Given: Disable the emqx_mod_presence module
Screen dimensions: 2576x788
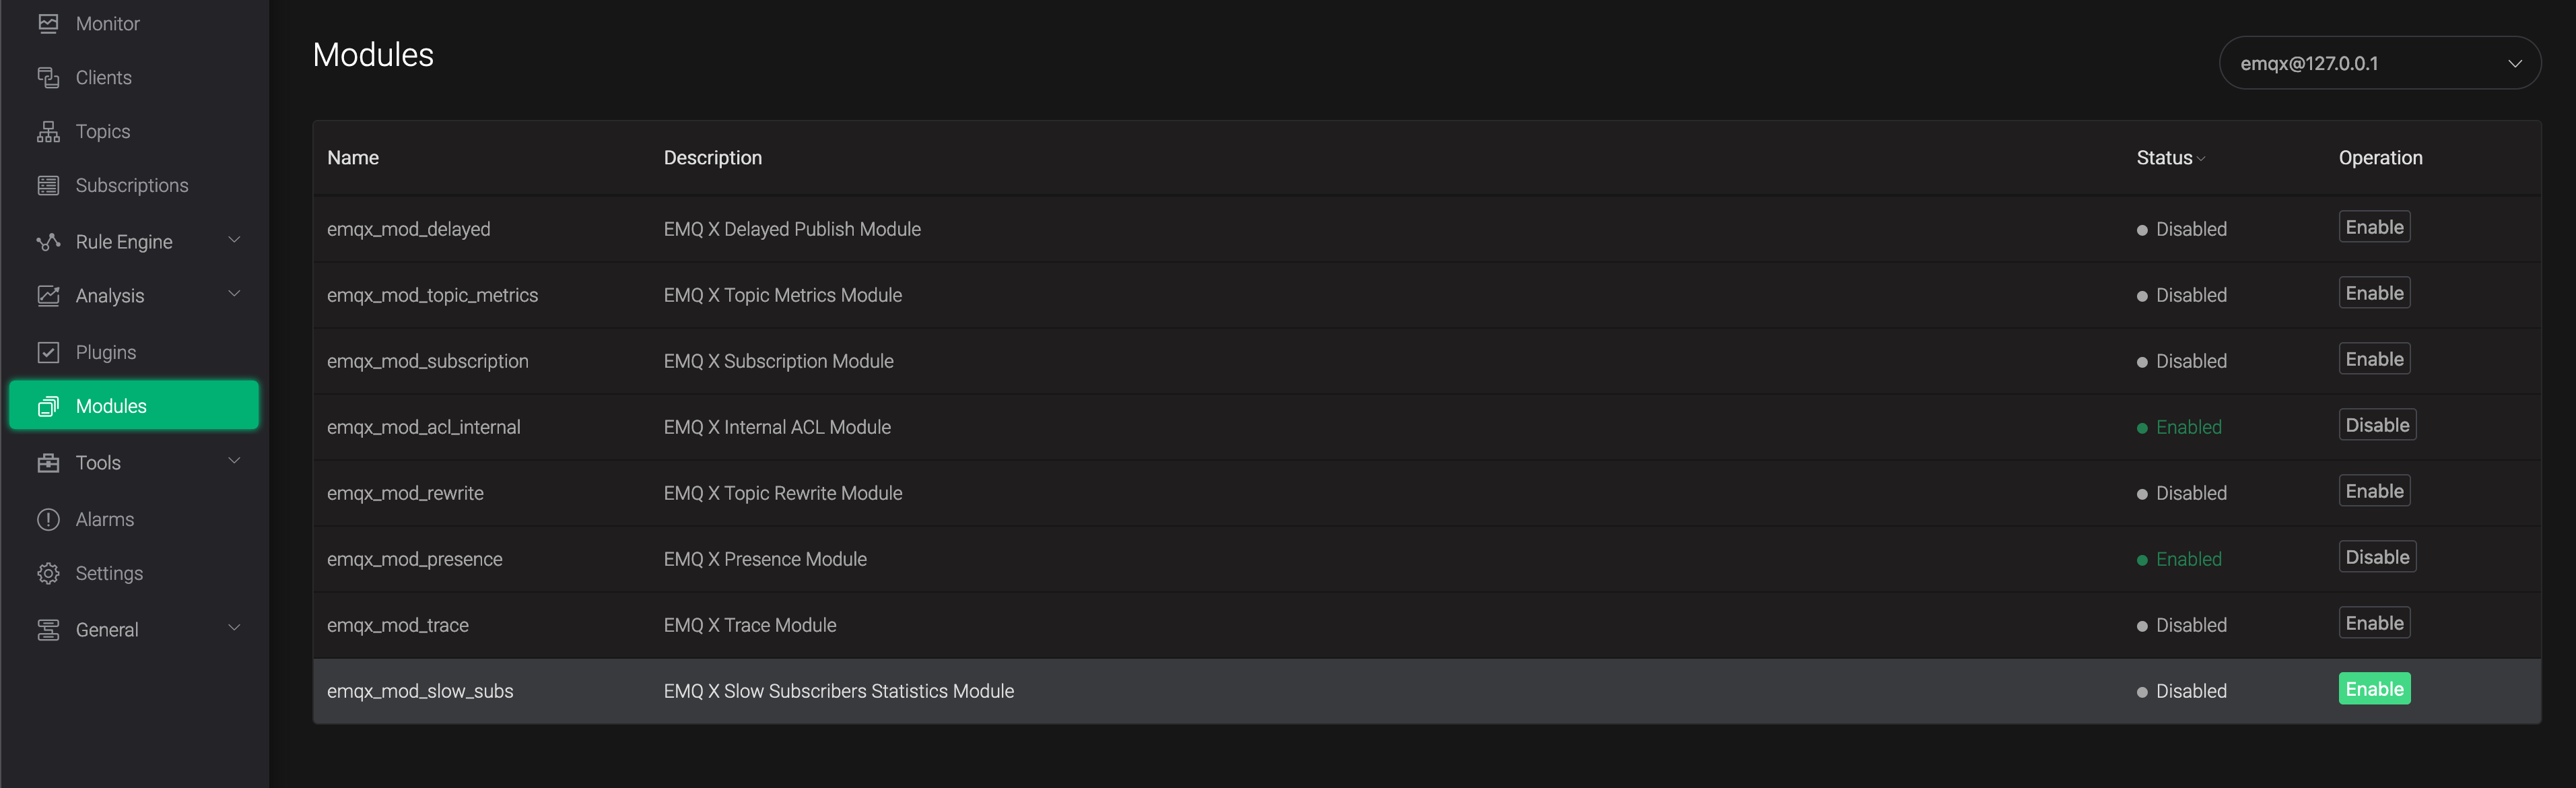Looking at the screenshot, I should tap(2376, 557).
